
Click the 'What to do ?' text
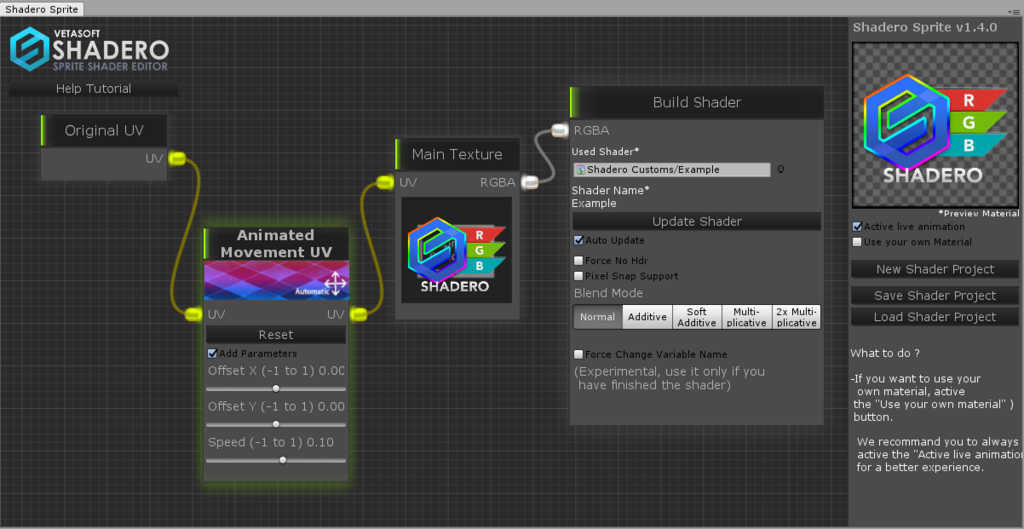tap(885, 353)
